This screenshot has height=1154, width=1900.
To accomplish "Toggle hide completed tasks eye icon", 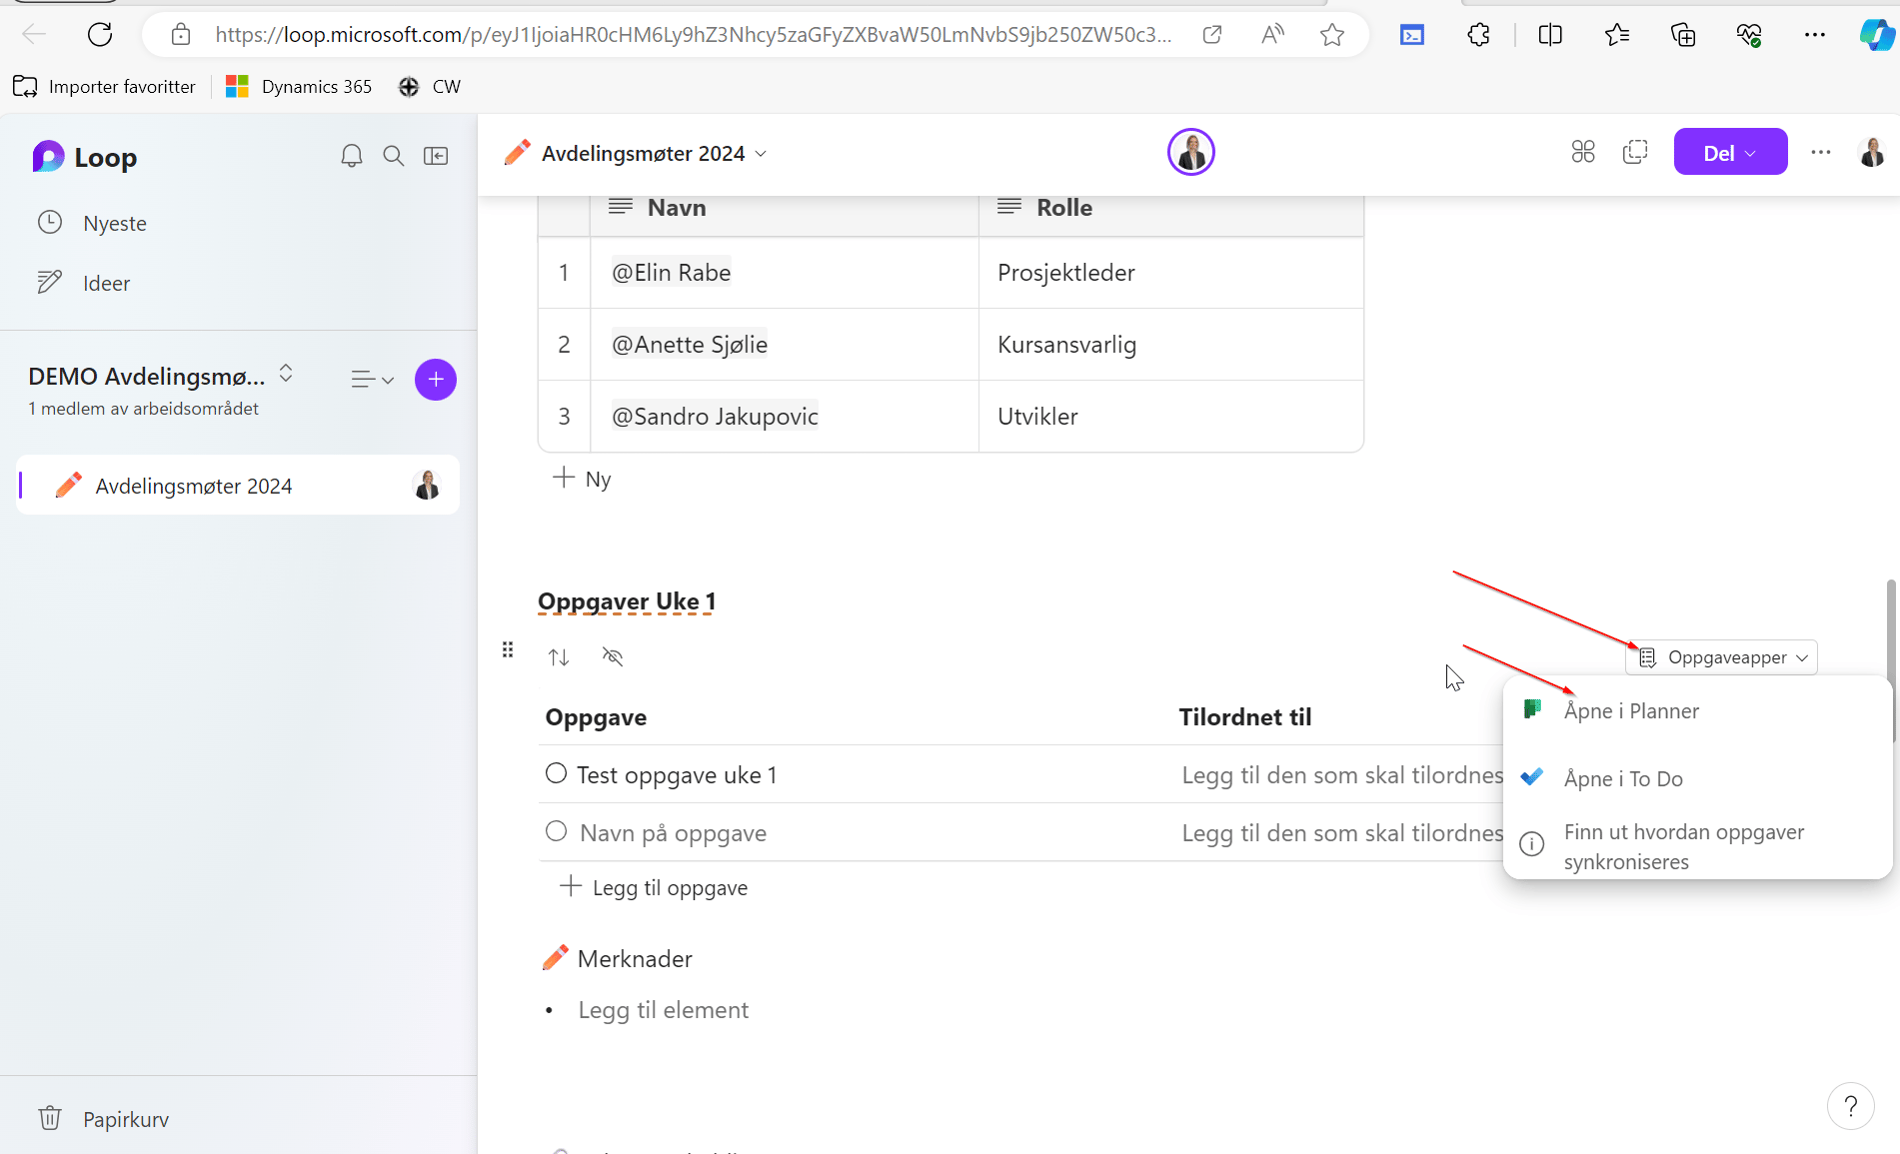I will [612, 657].
